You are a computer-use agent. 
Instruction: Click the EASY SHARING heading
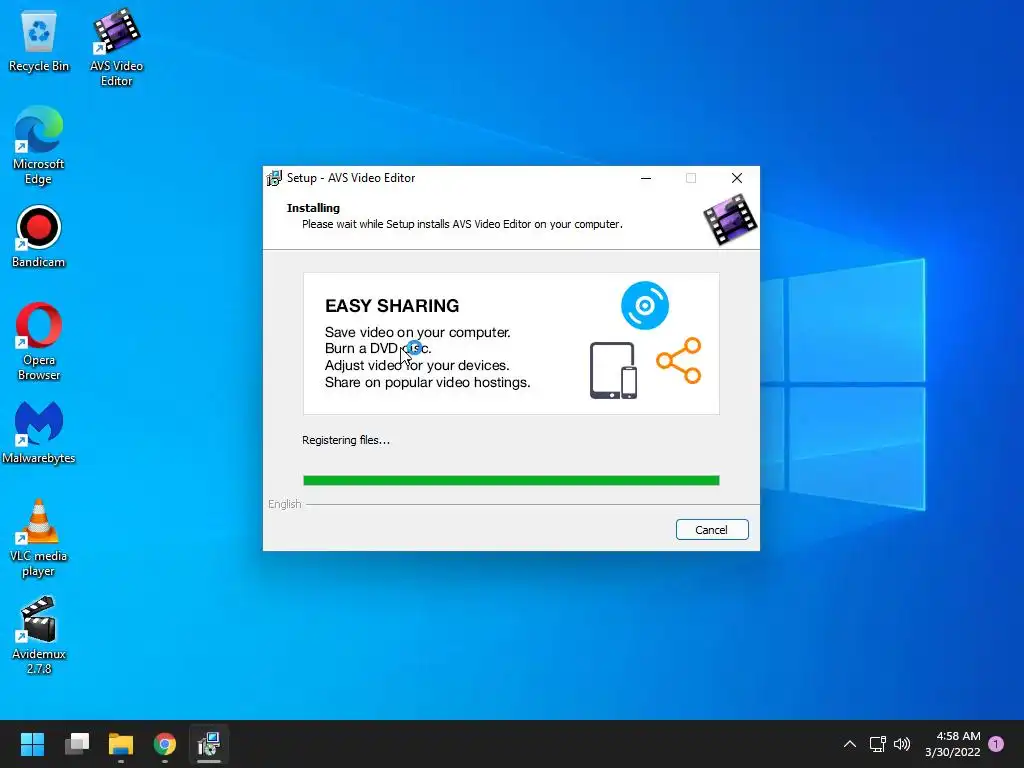(x=392, y=306)
